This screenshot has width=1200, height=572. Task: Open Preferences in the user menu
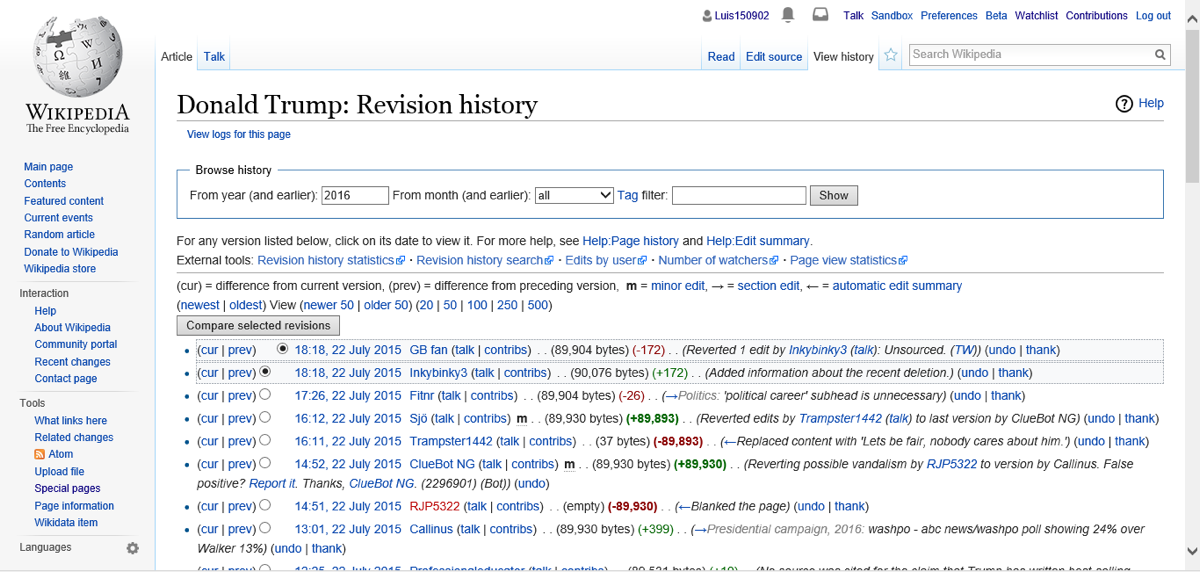949,16
